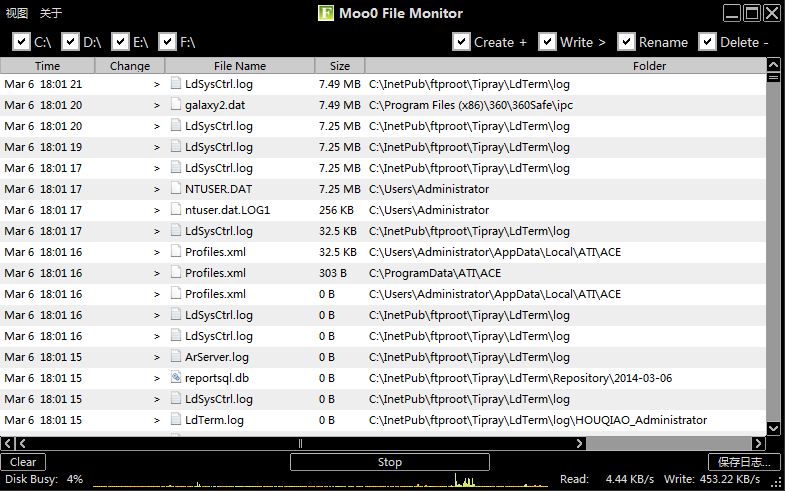
Task: Click folder path C:\ProgramData\ATI\ACE
Action: coord(435,273)
